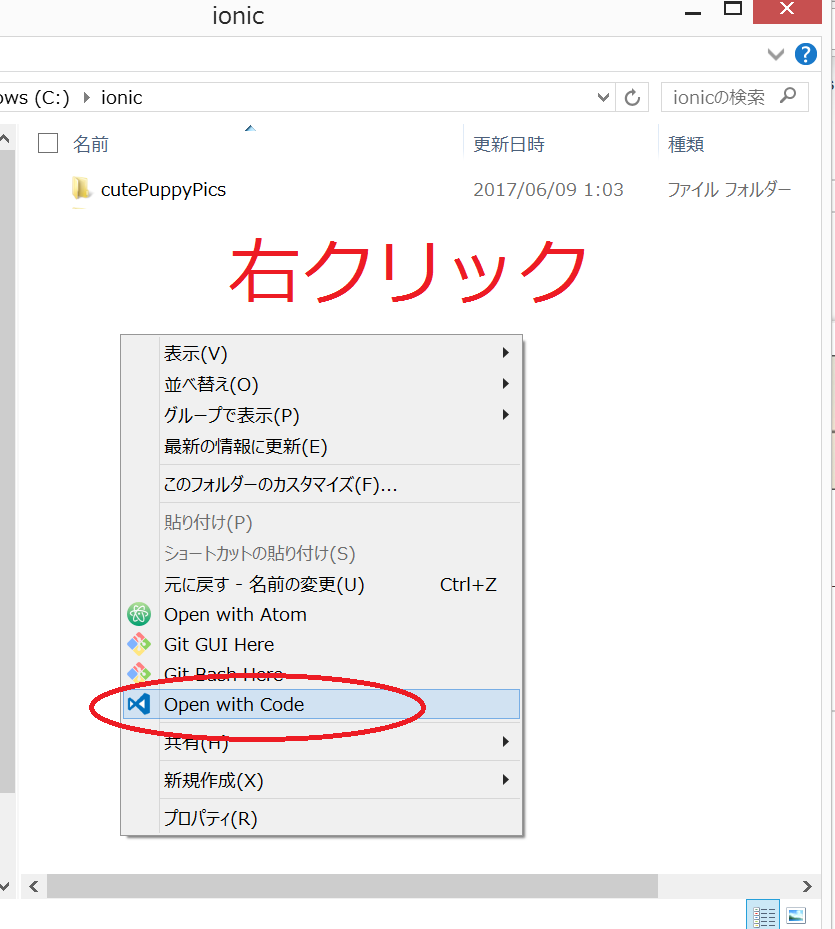The width and height of the screenshot is (835, 929).
Task: Select the Git Bash Here icon
Action: point(139,673)
